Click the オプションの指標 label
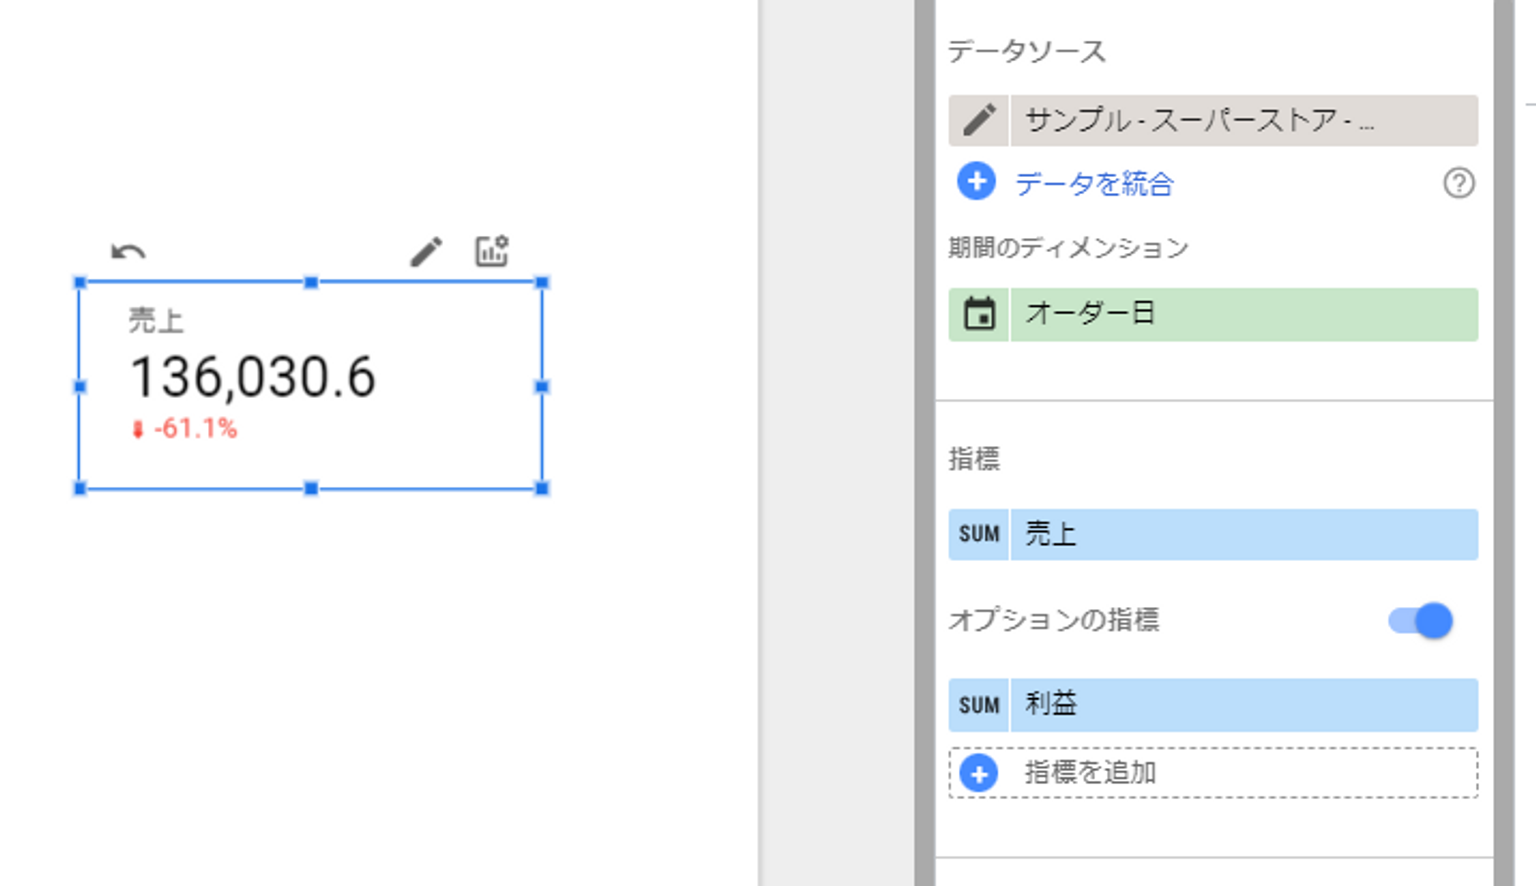Viewport: 1536px width, 886px height. point(1054,620)
